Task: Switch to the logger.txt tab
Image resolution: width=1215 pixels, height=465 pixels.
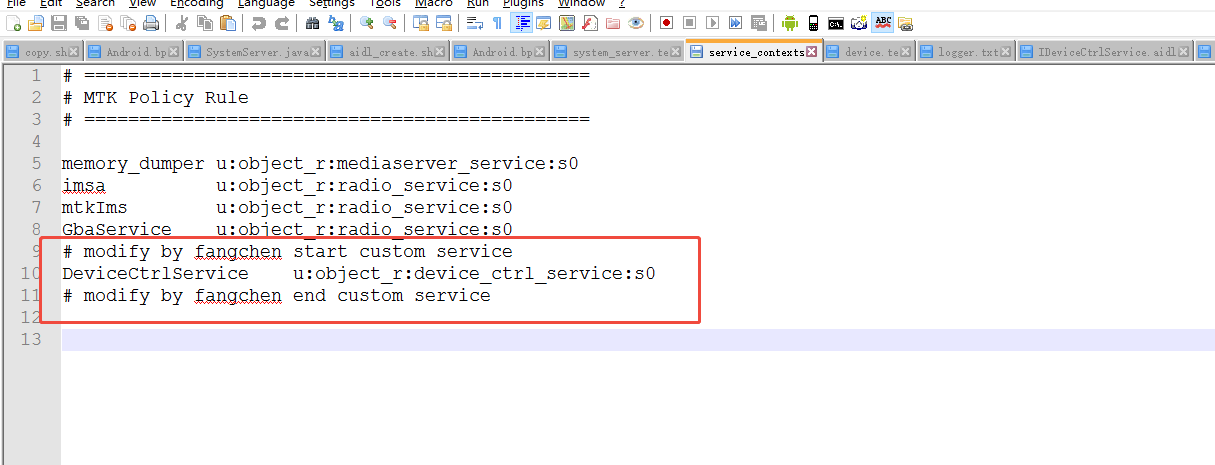Action: coord(966,52)
